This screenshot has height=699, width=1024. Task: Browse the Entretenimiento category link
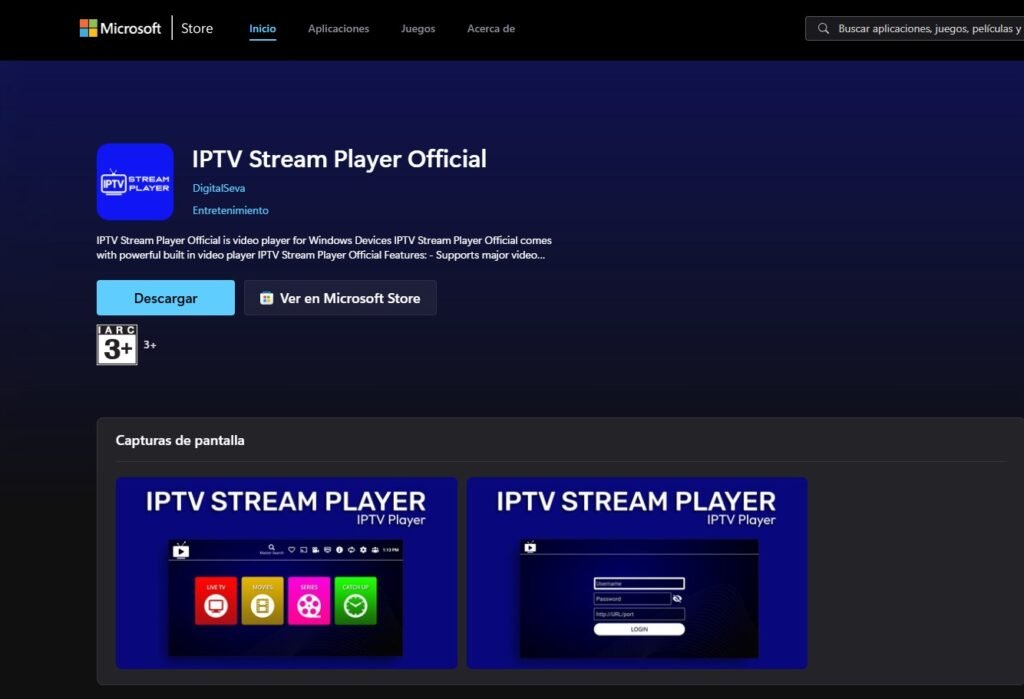coord(230,210)
